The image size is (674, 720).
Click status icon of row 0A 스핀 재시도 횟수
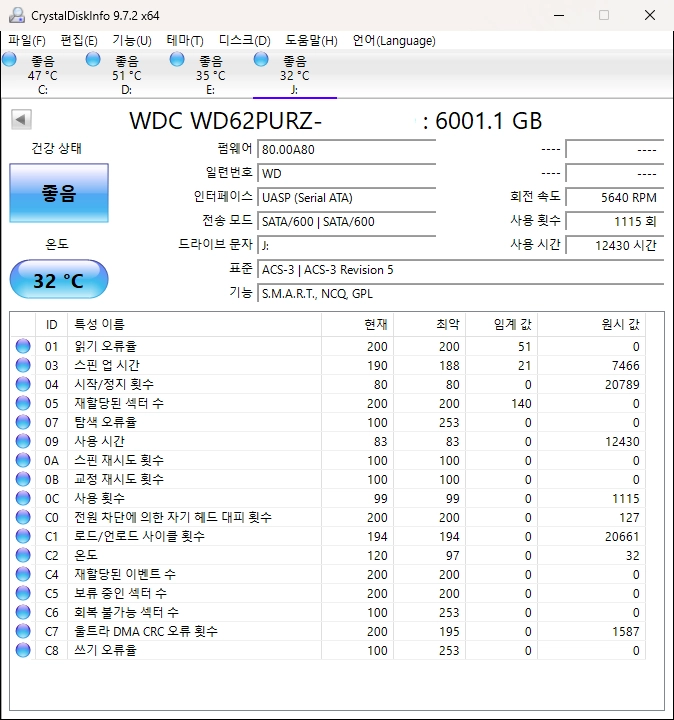[x=23, y=460]
